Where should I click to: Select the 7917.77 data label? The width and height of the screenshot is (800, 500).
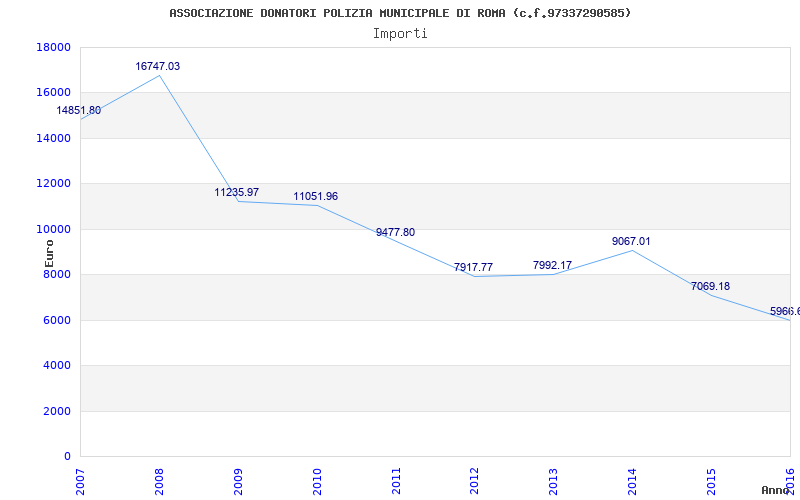[473, 267]
